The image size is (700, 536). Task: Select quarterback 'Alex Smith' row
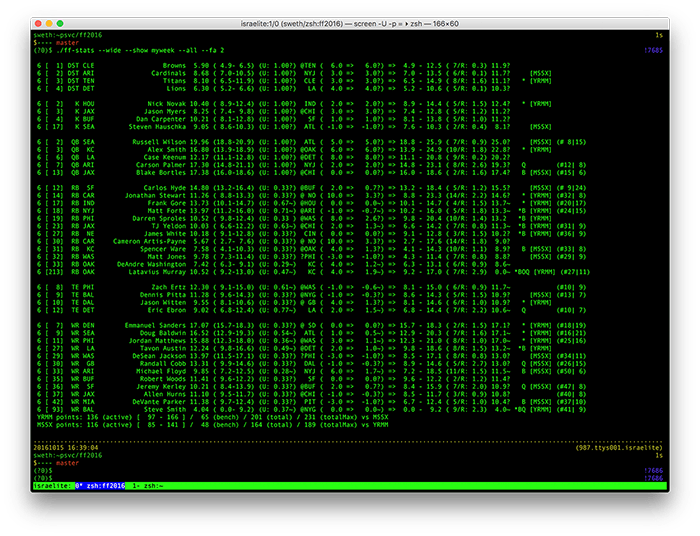pos(294,150)
